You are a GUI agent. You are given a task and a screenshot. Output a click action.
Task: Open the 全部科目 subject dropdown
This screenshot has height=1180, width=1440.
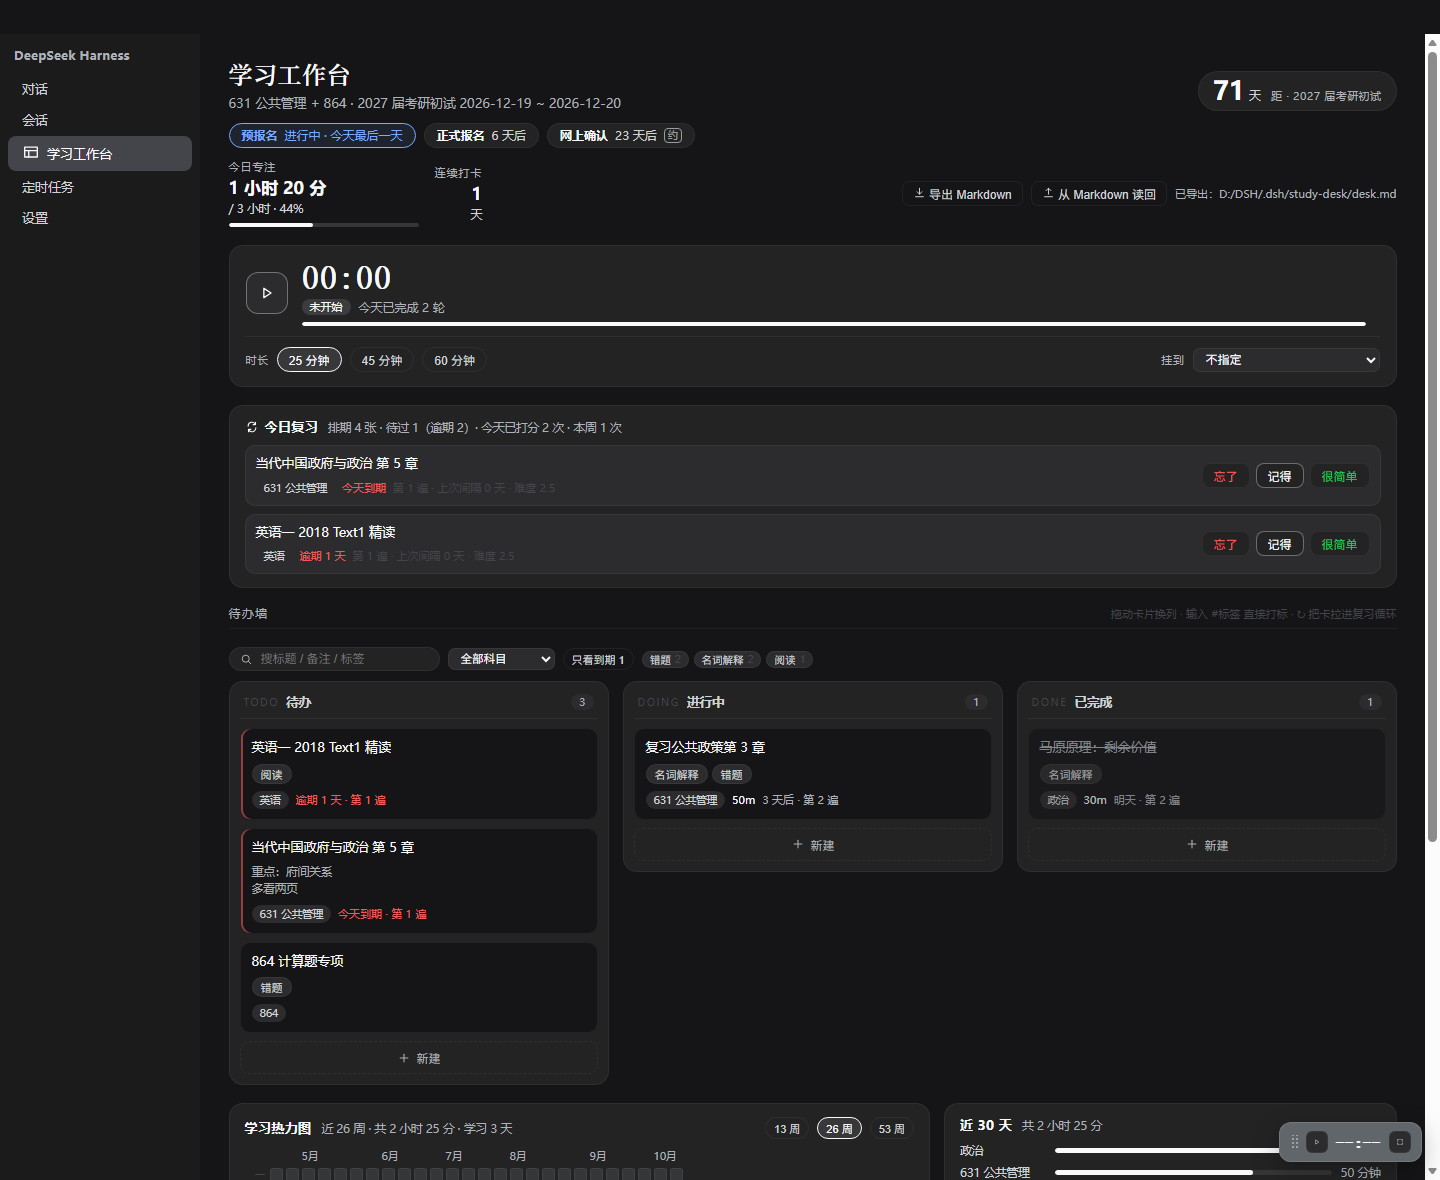coord(501,659)
